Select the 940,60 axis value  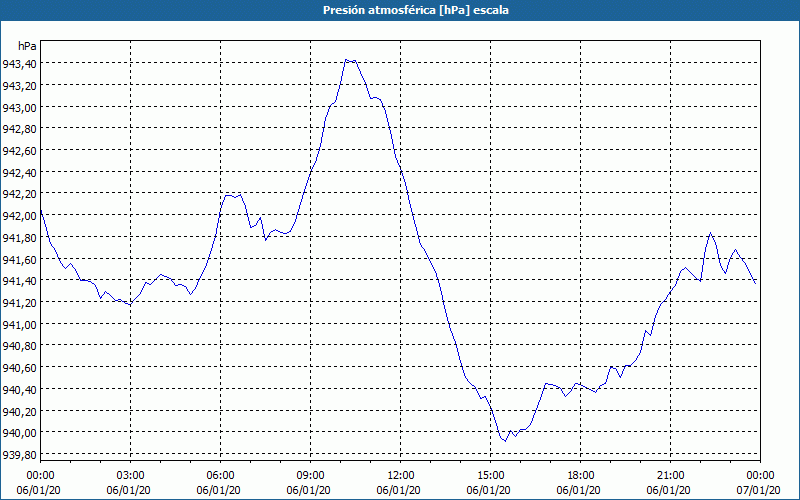point(19,368)
